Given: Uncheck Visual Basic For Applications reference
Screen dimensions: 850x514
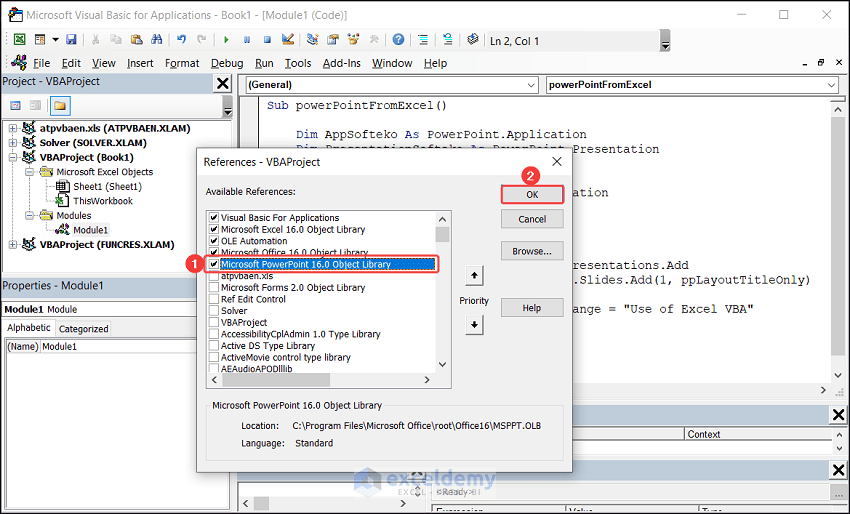Looking at the screenshot, I should pos(214,217).
